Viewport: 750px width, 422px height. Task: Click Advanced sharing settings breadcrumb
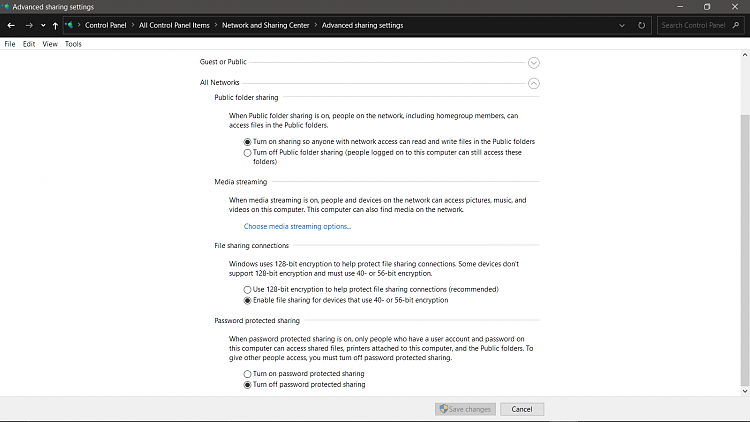click(x=363, y=25)
